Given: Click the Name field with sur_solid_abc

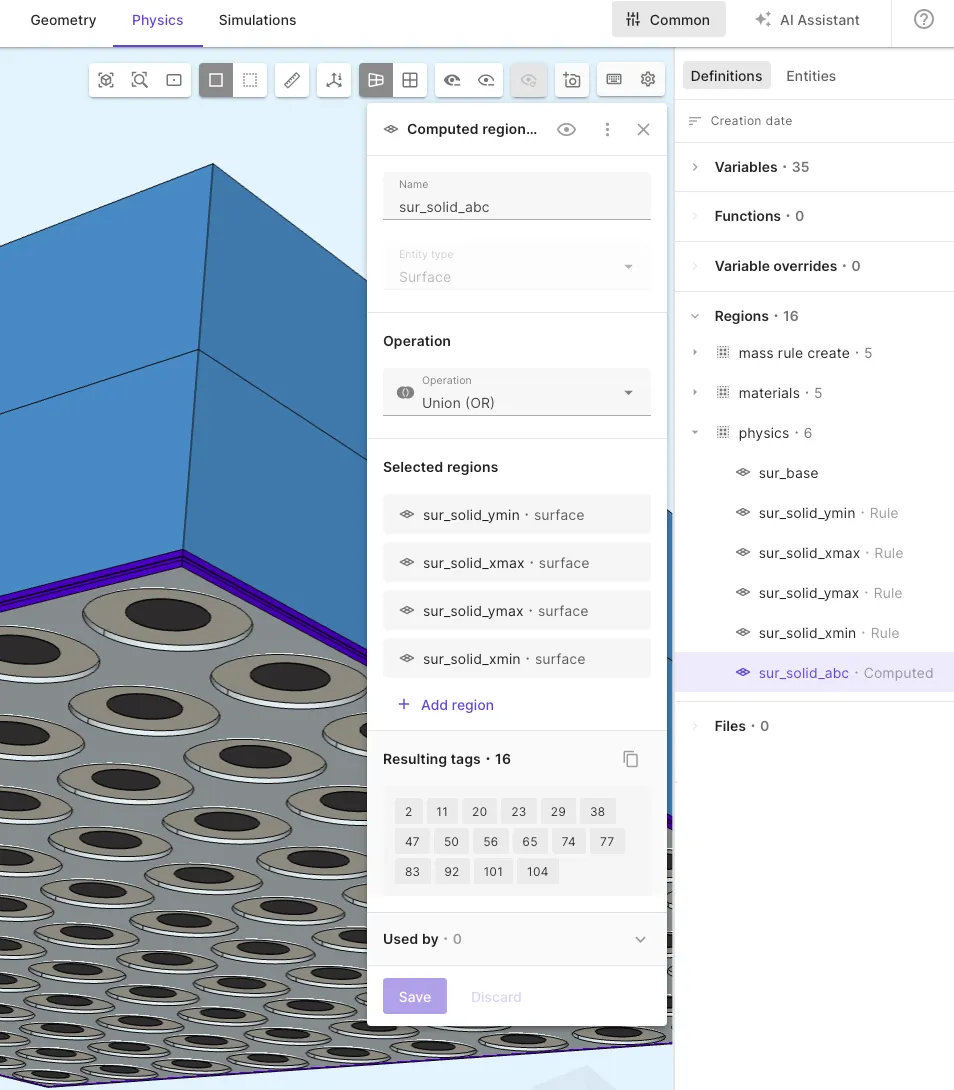Looking at the screenshot, I should [x=517, y=196].
